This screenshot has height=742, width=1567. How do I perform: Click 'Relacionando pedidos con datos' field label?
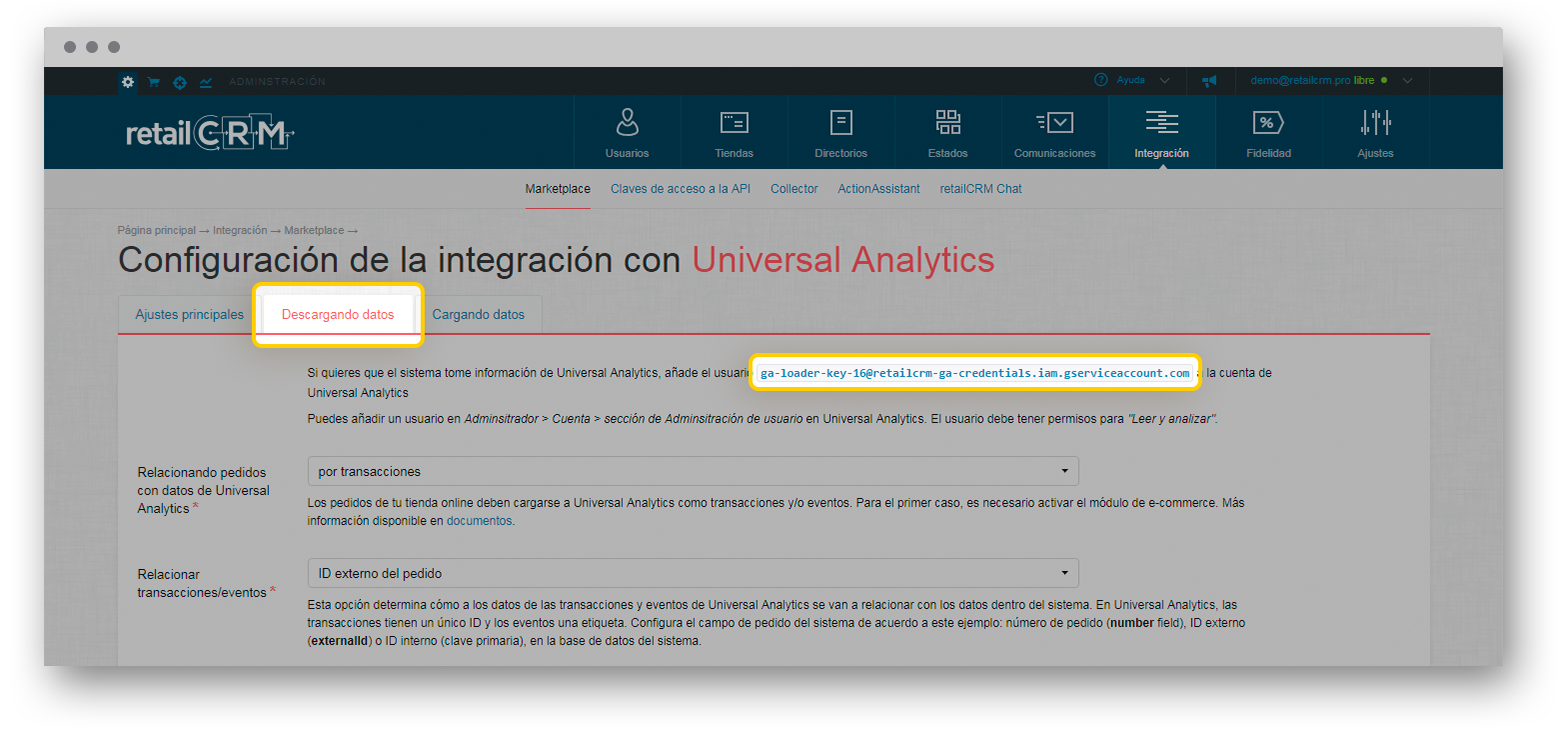(x=203, y=490)
